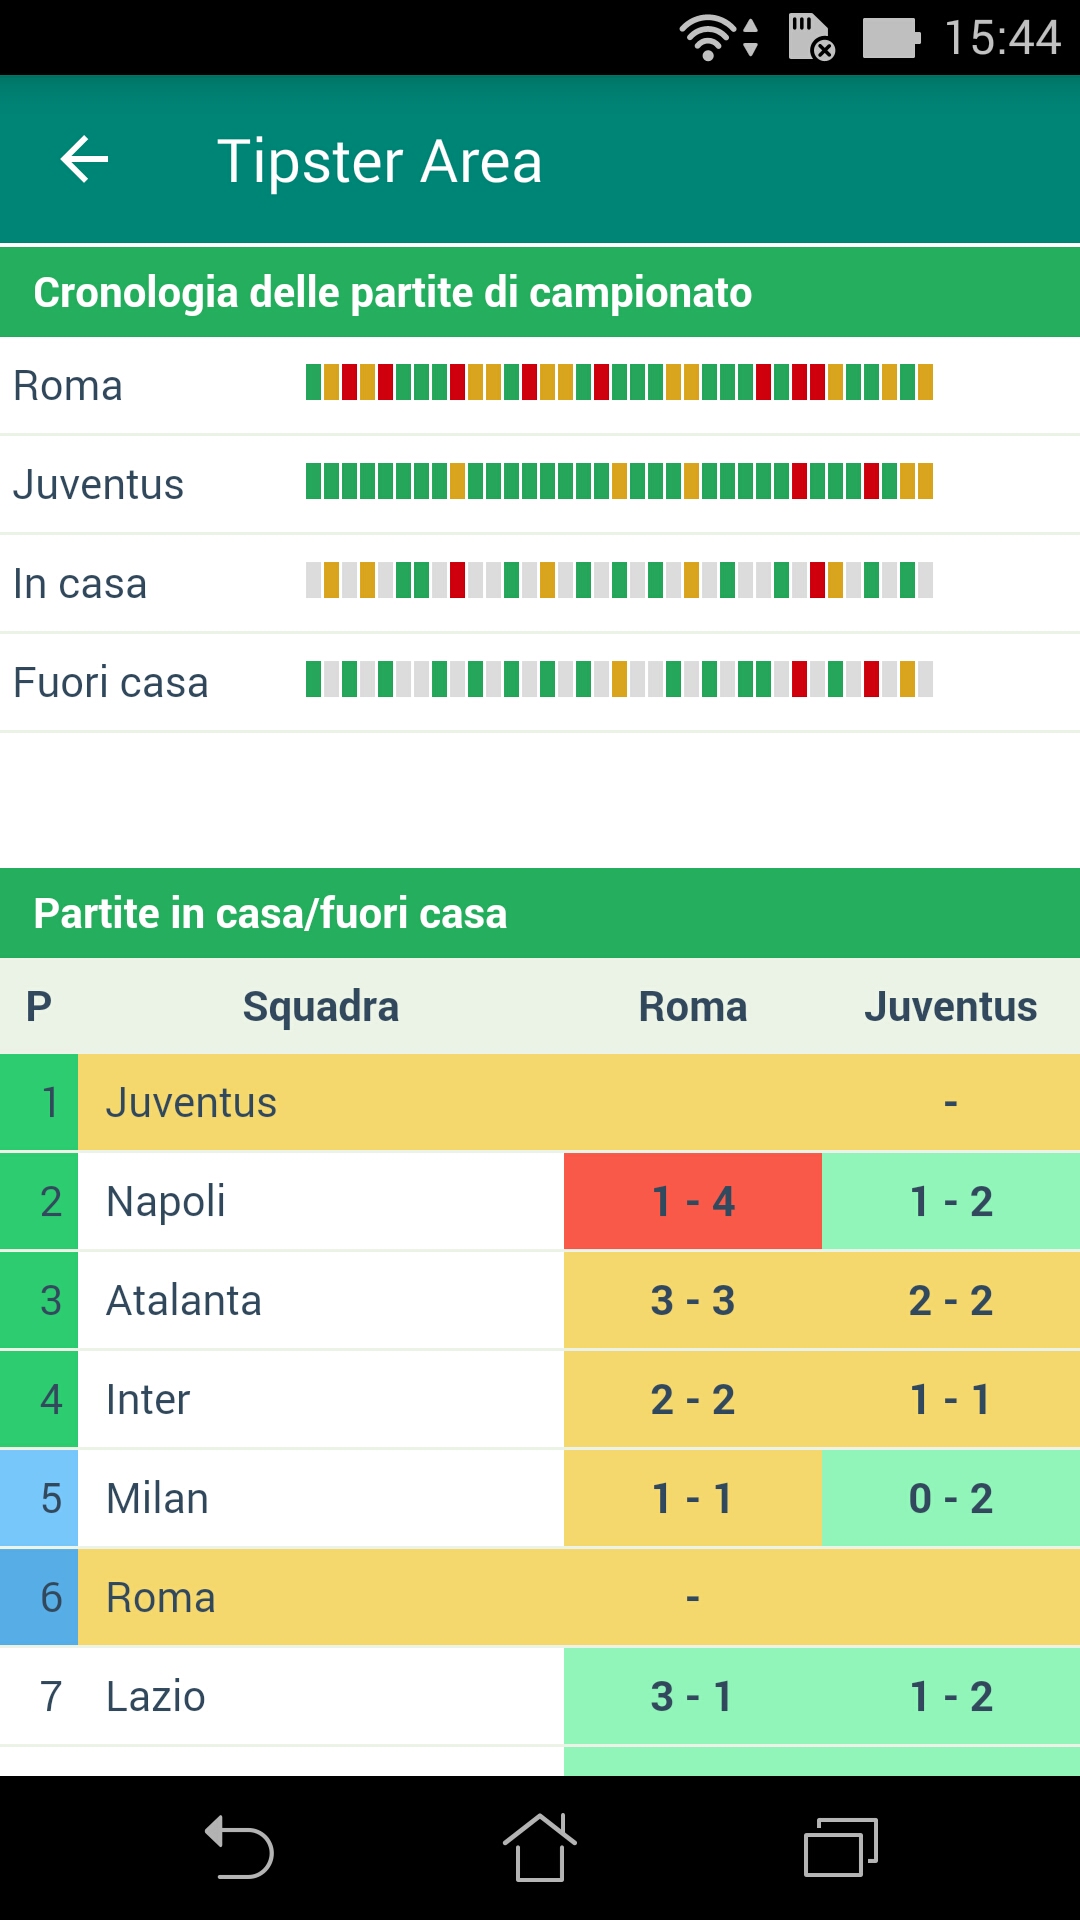The width and height of the screenshot is (1080, 1920).
Task: Tap Android home navigation button
Action: pos(539,1847)
